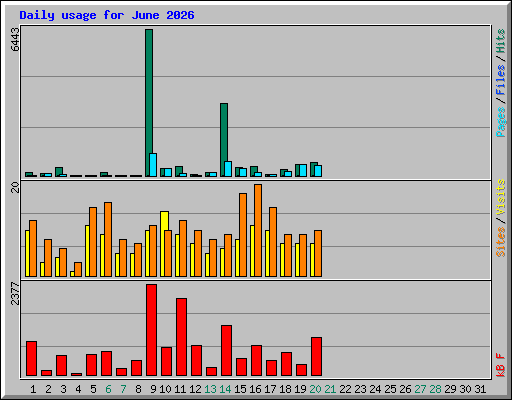Click day label 29 on the x-axis
512x400 pixels.
click(450, 389)
